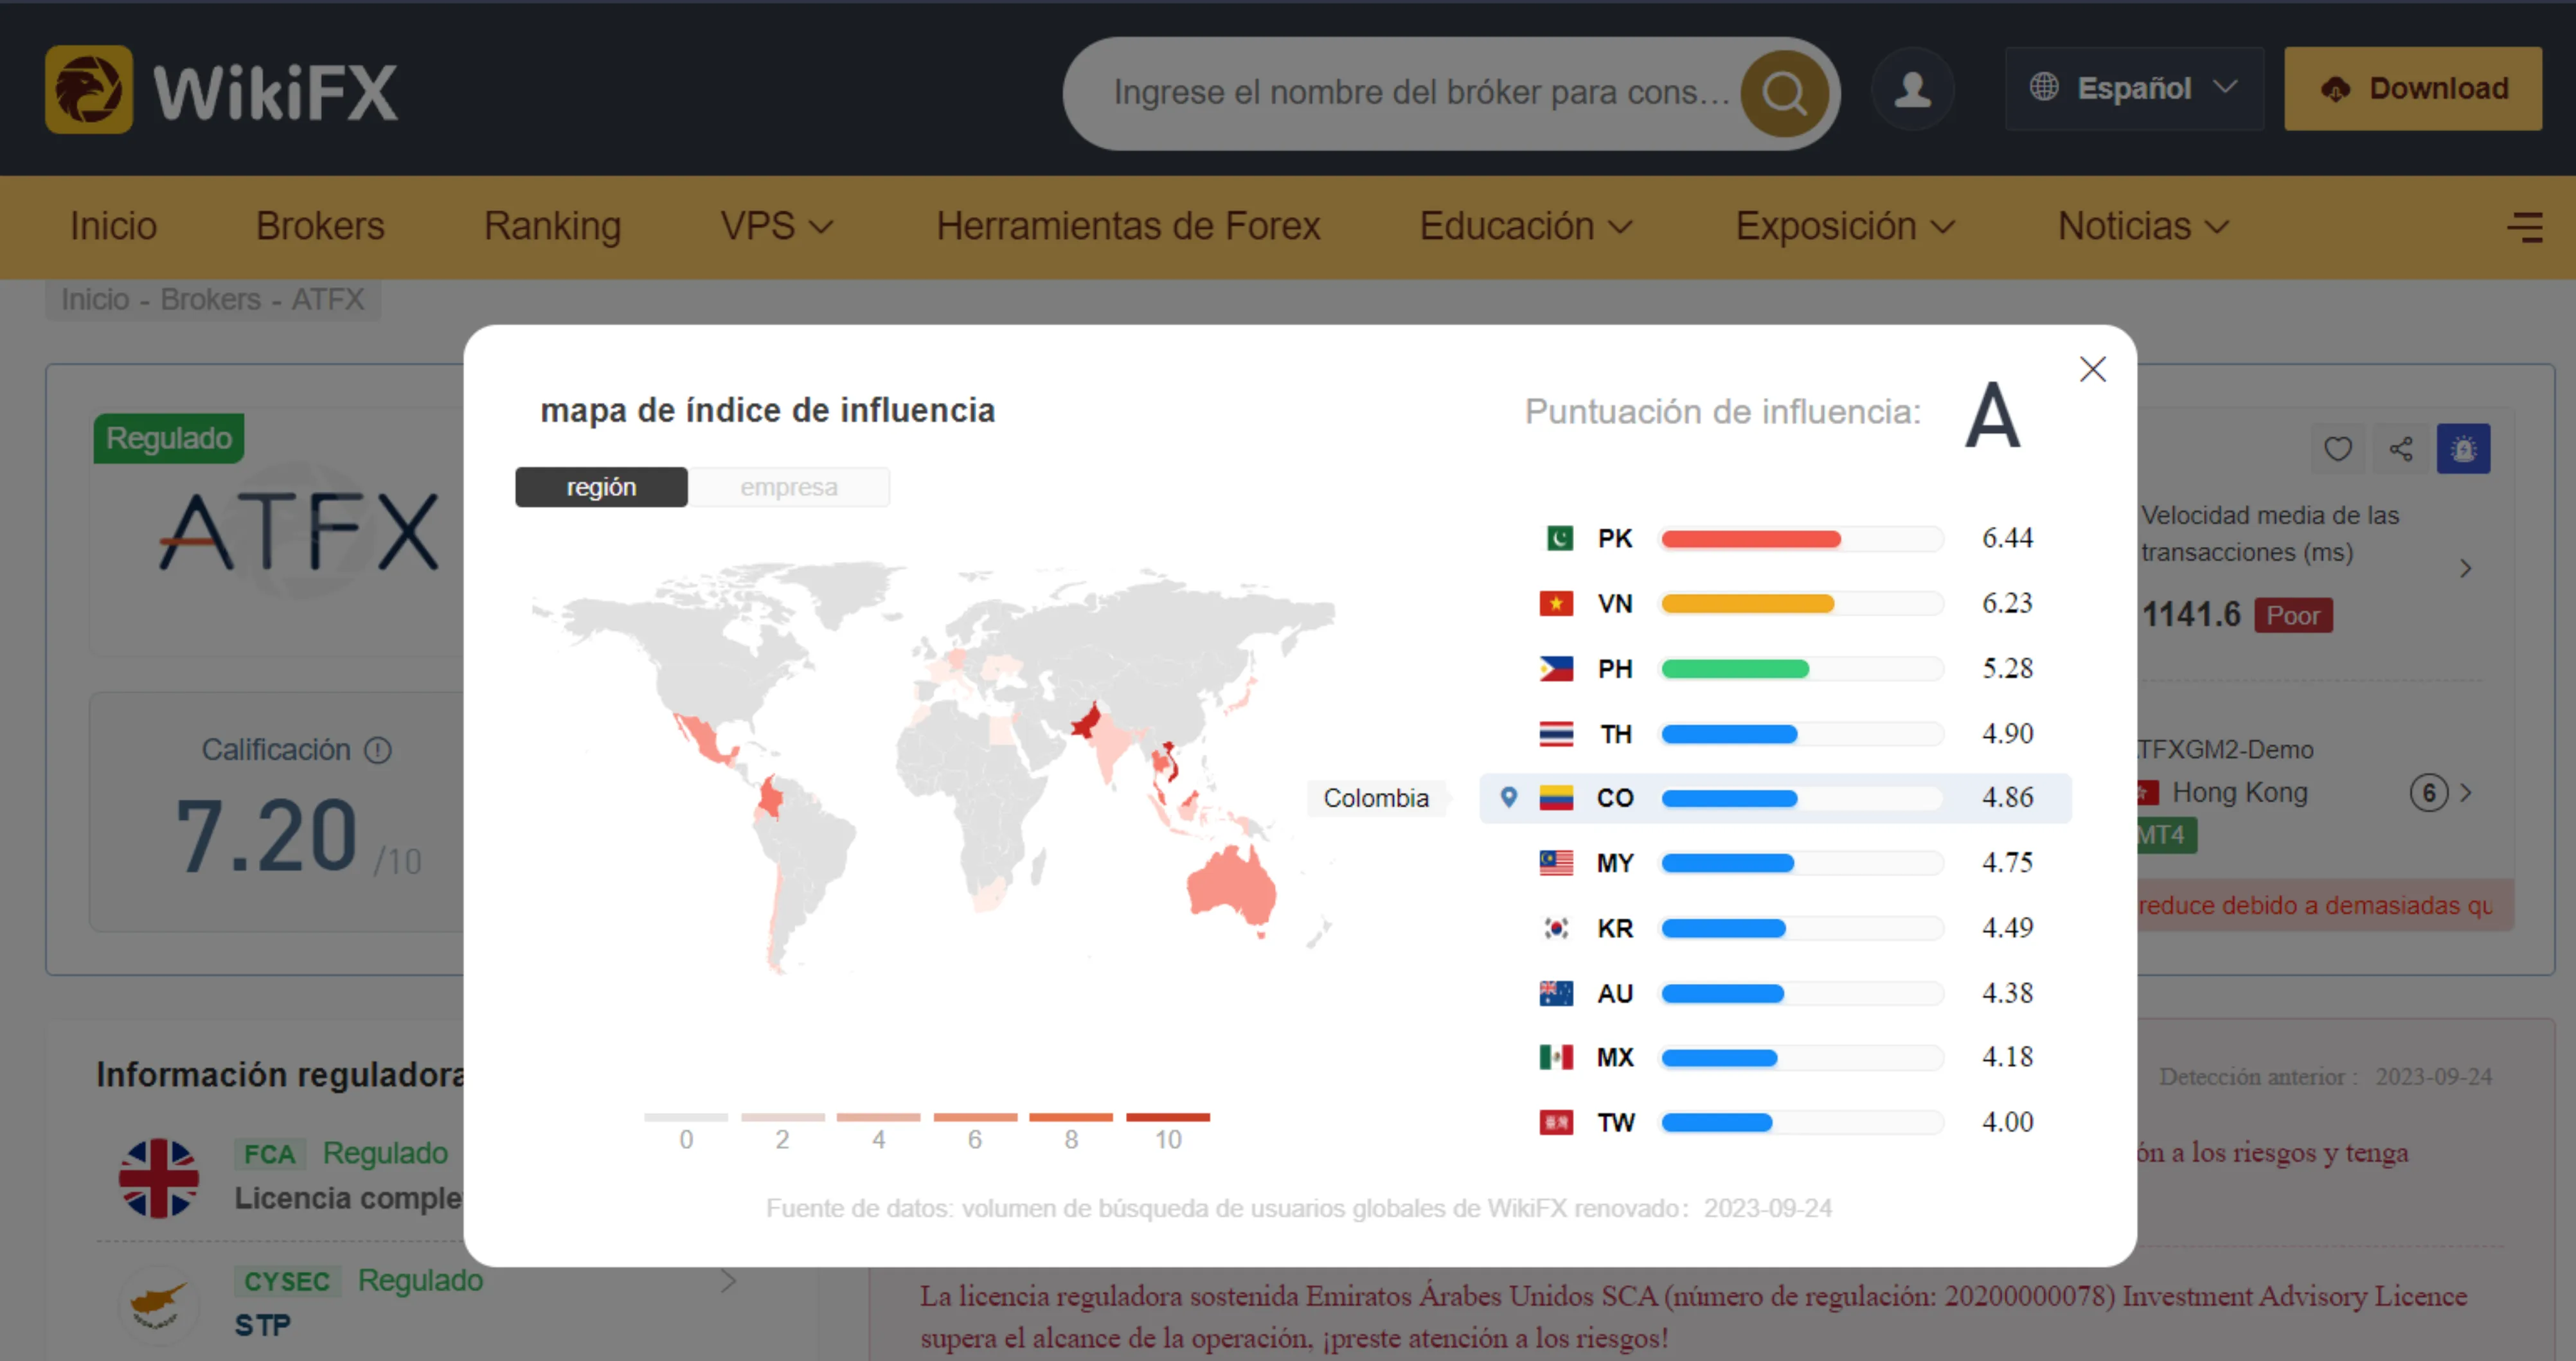The image size is (2576, 1361).
Task: Select the CO 4.86 row
Action: (x=1775, y=798)
